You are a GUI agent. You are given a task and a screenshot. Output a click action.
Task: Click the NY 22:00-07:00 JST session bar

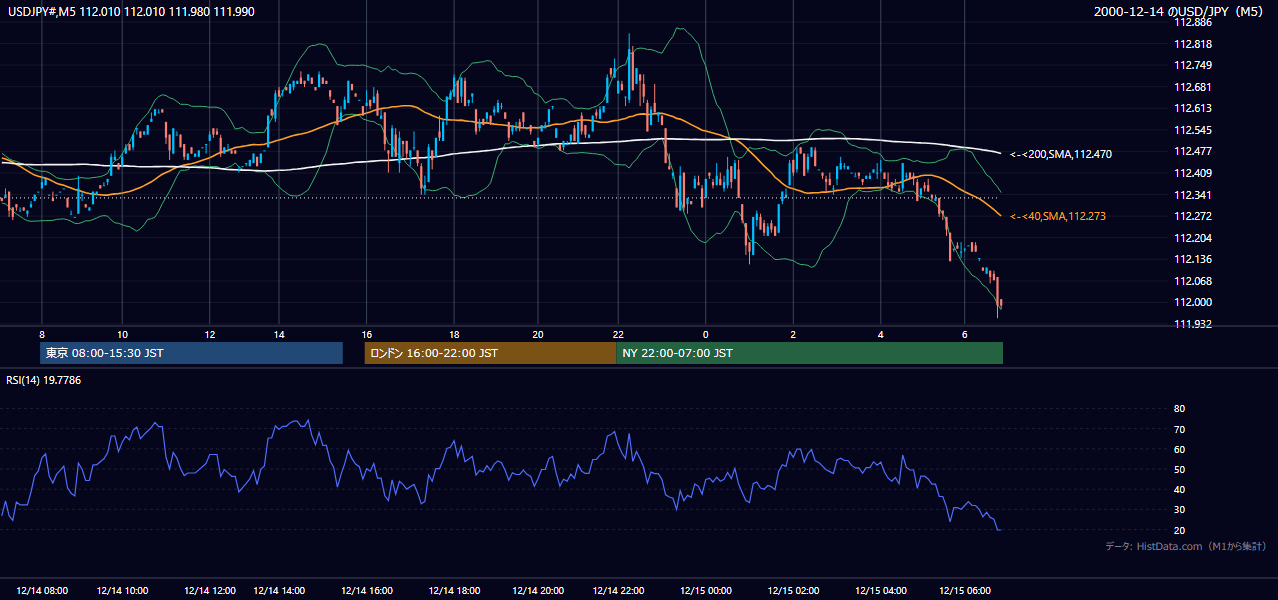810,353
